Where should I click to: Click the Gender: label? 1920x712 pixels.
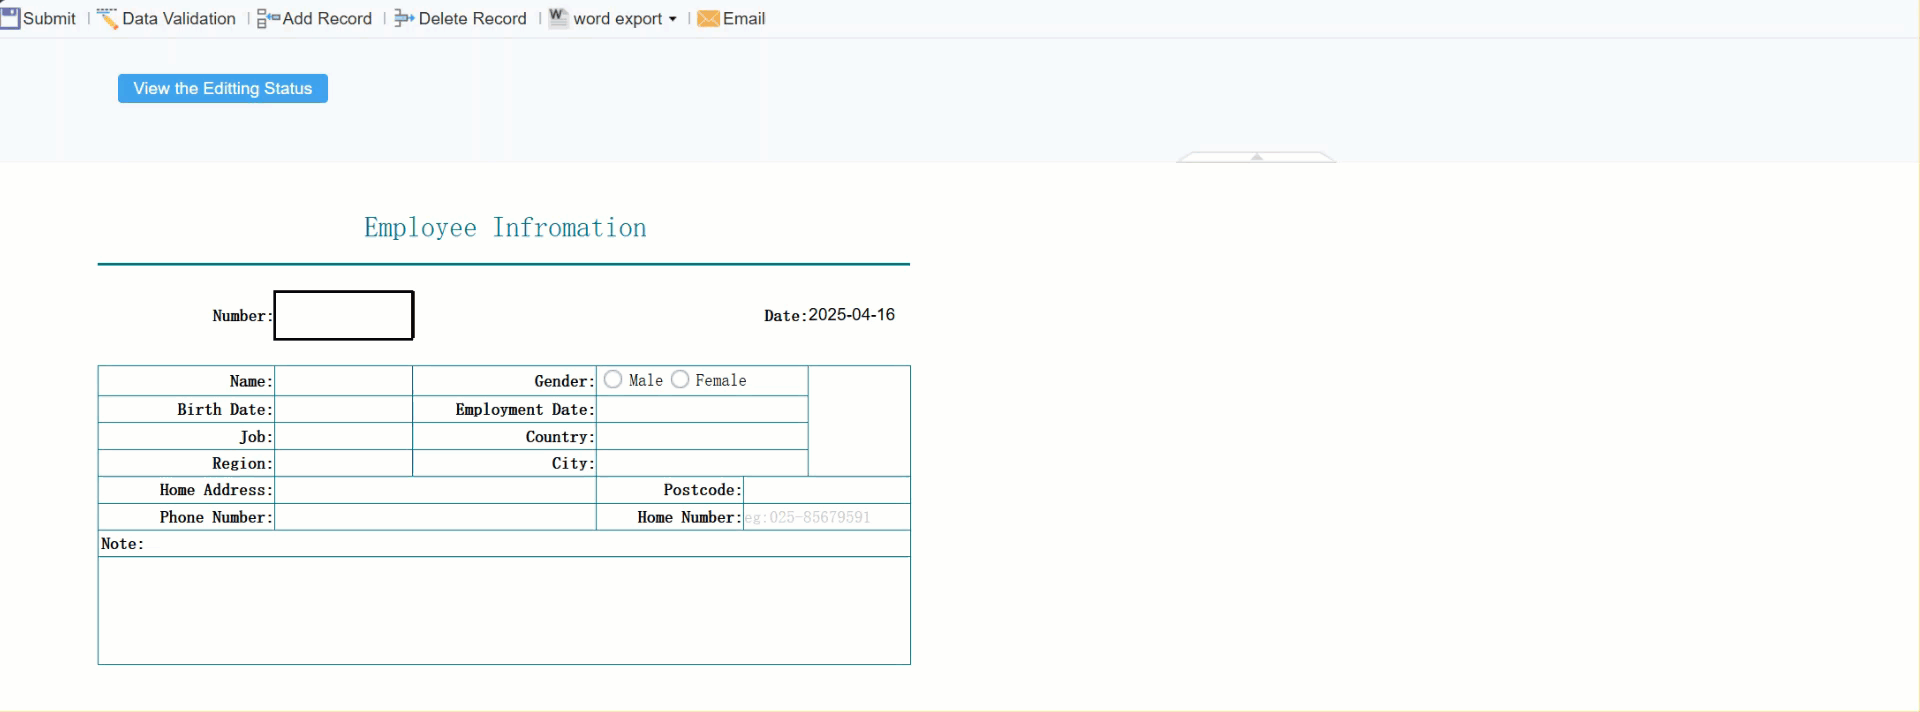point(564,381)
